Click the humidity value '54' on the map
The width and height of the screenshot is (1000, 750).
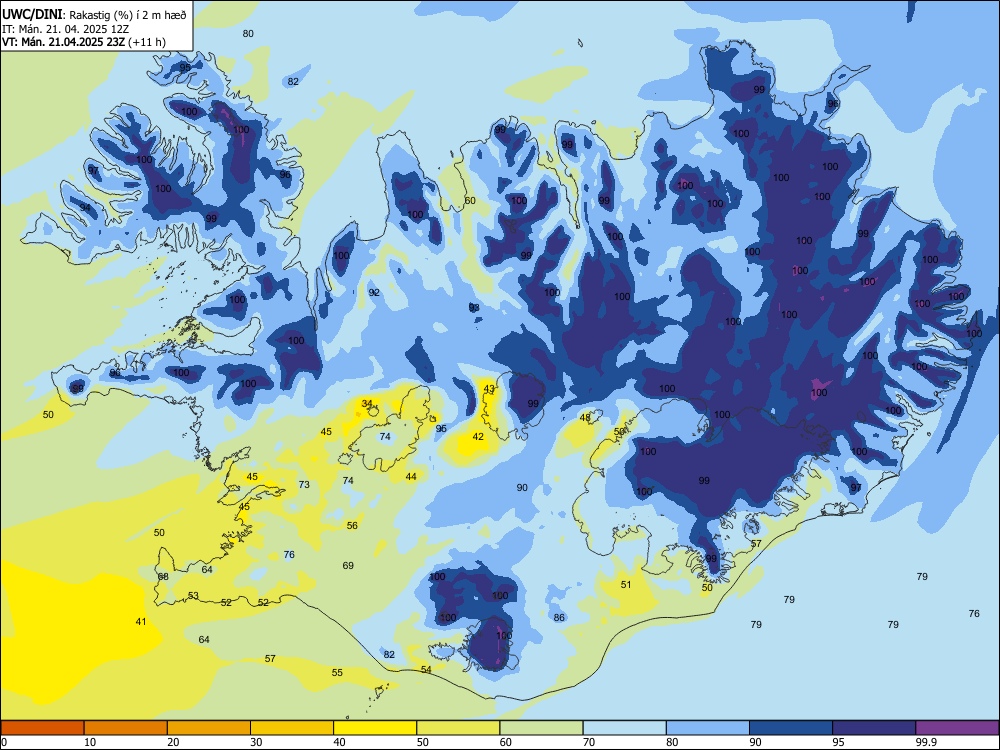426,669
